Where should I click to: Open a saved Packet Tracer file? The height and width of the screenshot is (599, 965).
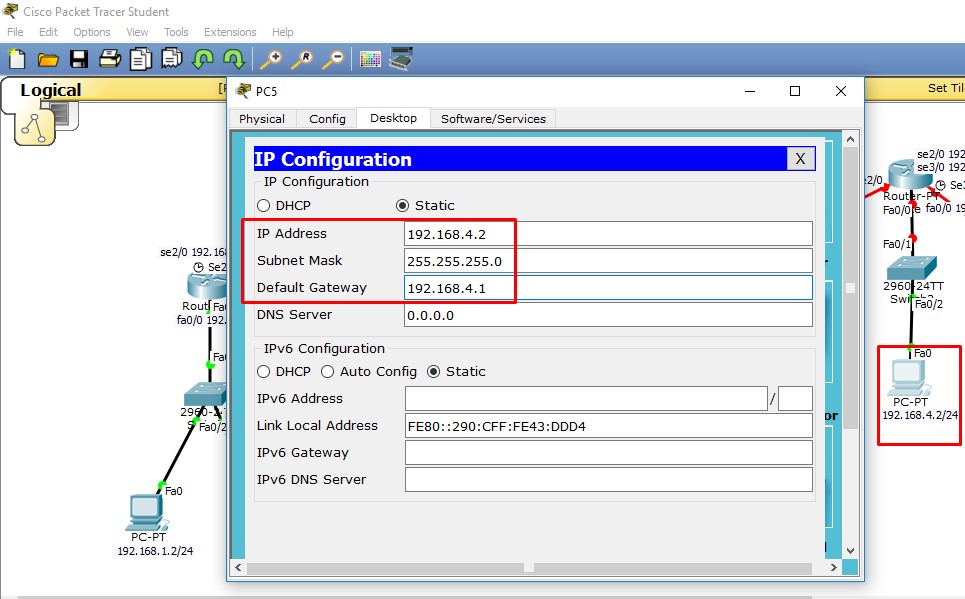48,58
